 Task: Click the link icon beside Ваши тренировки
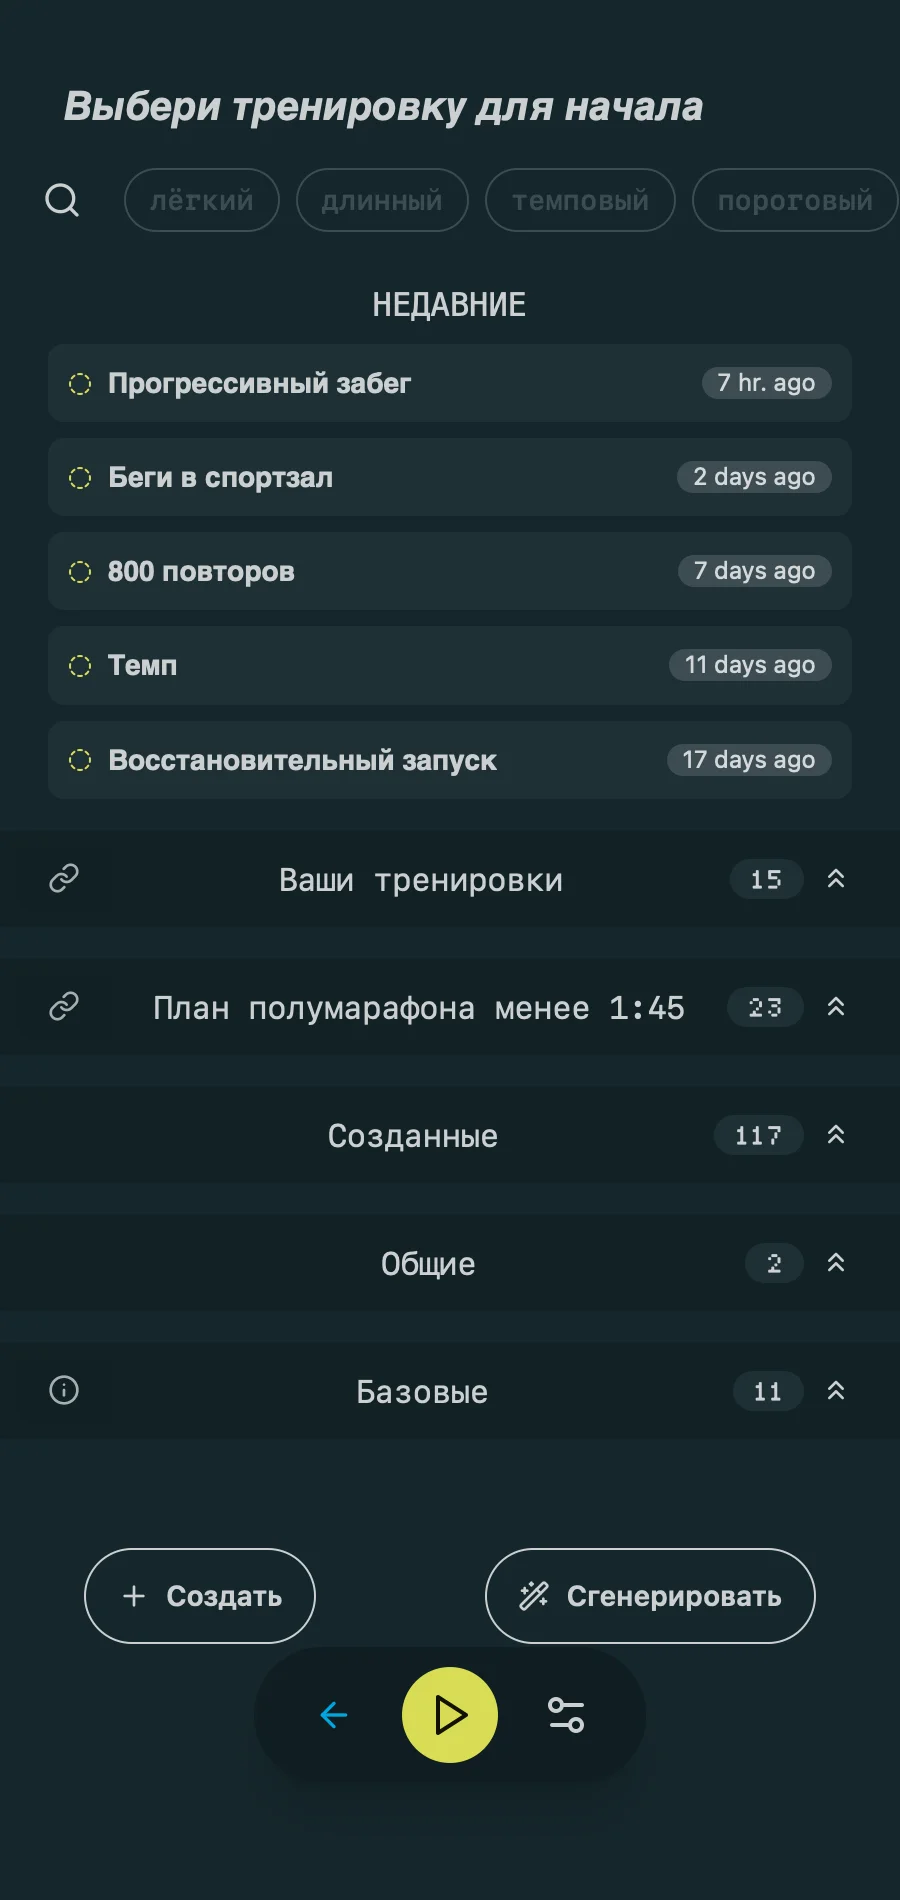(64, 879)
